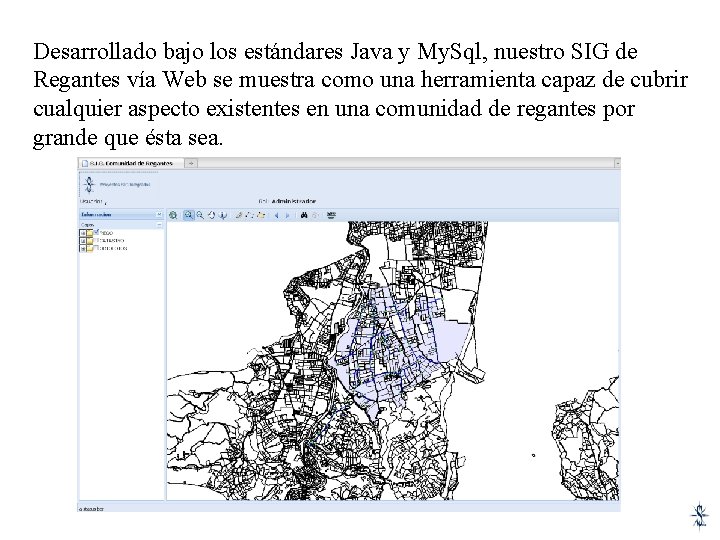The width and height of the screenshot is (720, 540).
Task: Click the second layer folder icon
Action: (90, 241)
